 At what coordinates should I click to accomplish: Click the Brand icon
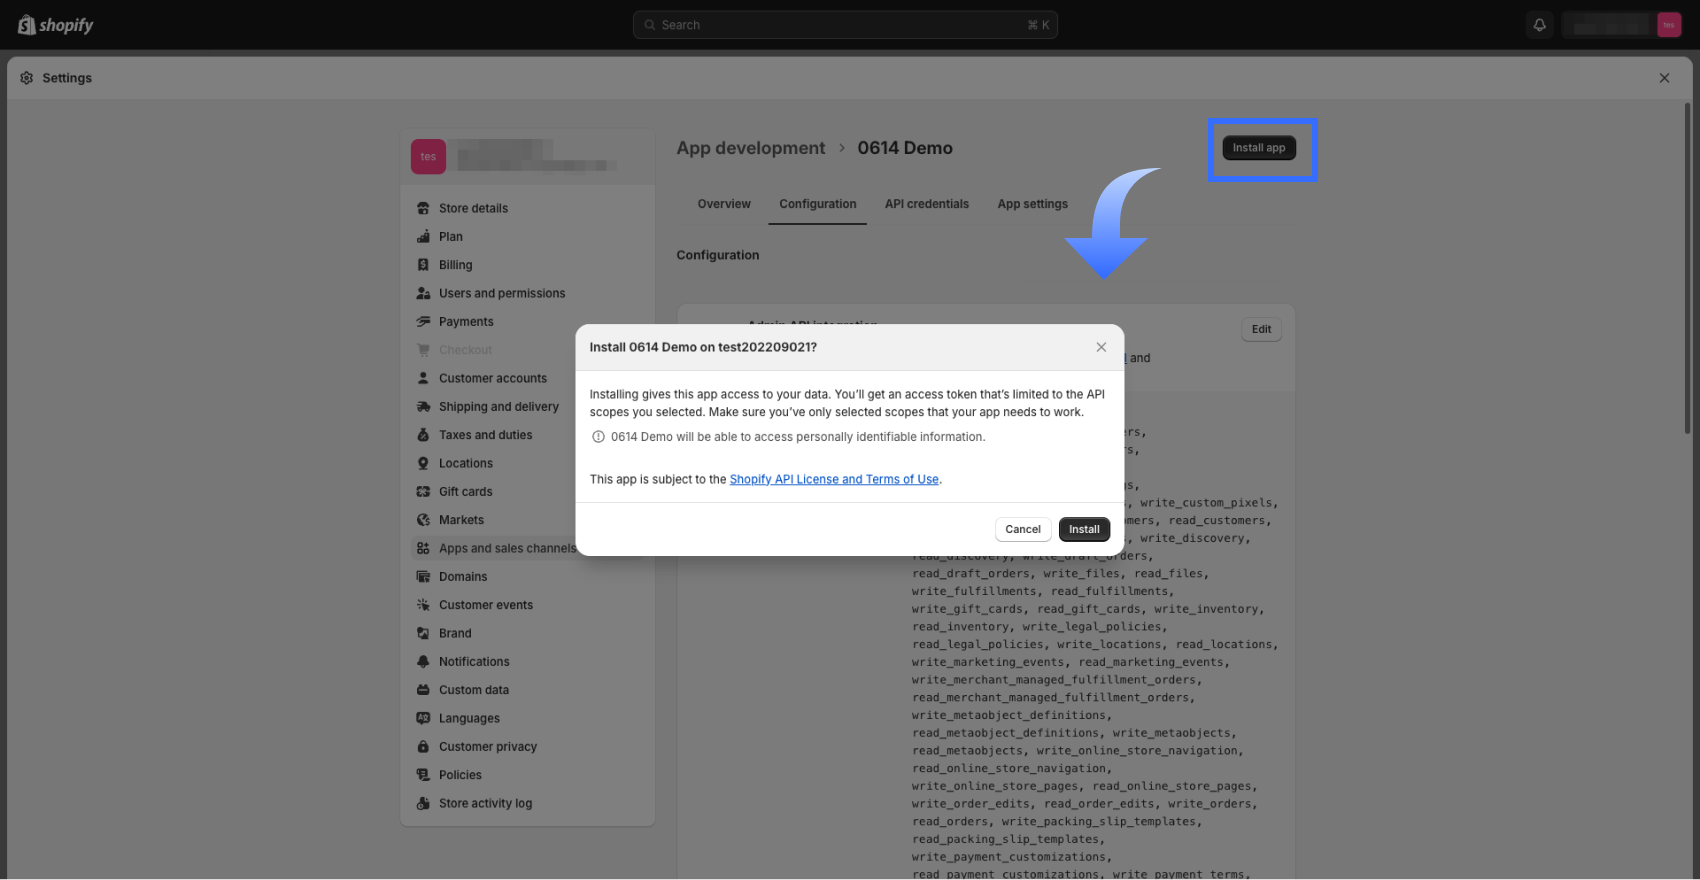click(423, 633)
